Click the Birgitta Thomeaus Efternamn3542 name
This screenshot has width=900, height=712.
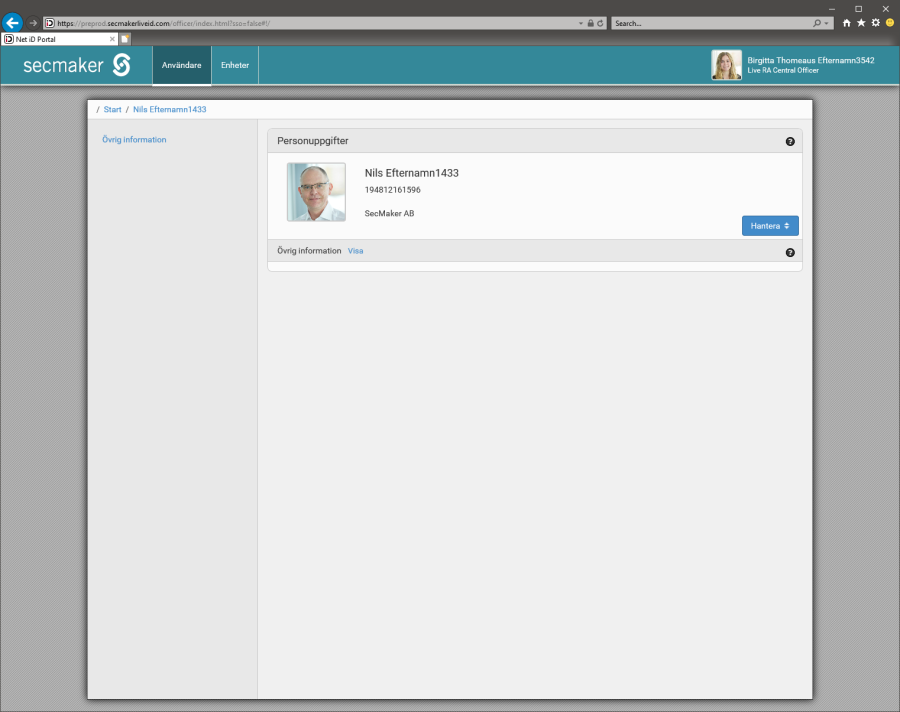[x=810, y=60]
